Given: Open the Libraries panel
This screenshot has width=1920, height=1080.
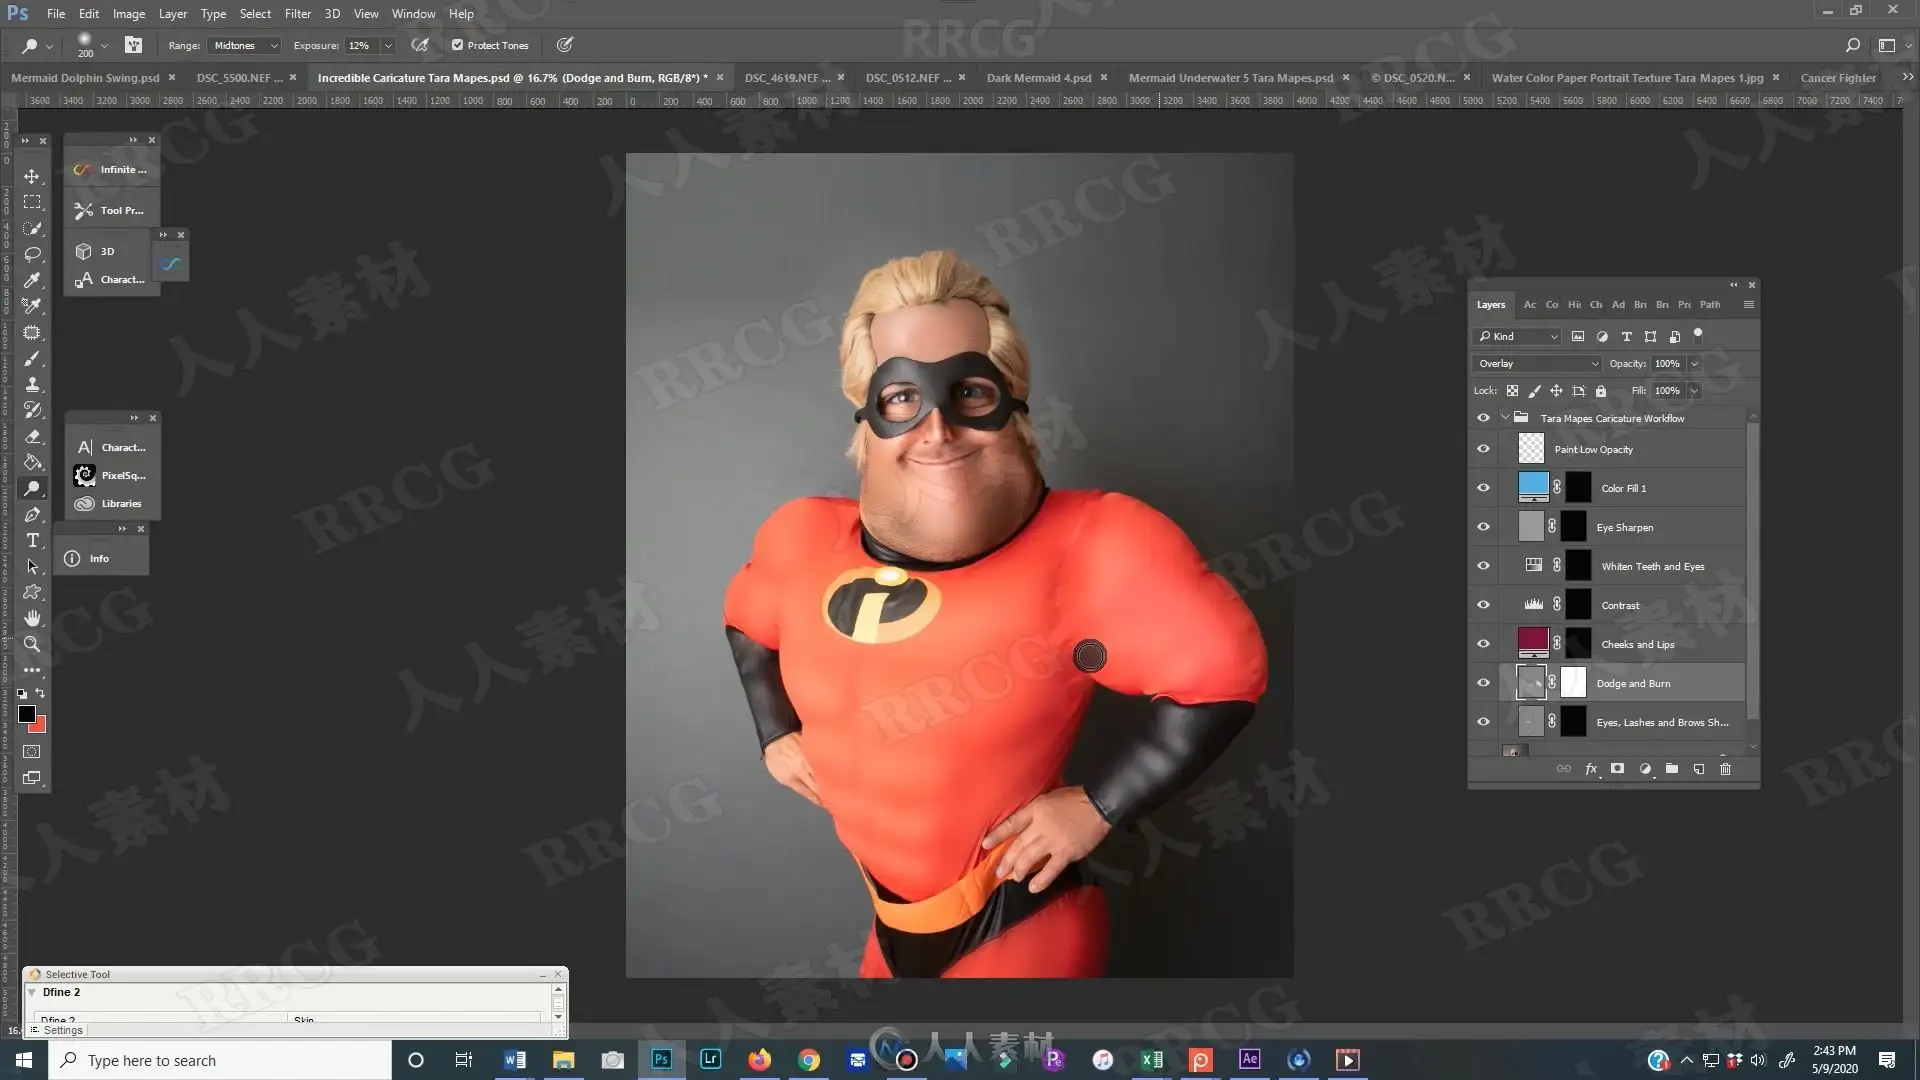Looking at the screenshot, I should [x=112, y=504].
